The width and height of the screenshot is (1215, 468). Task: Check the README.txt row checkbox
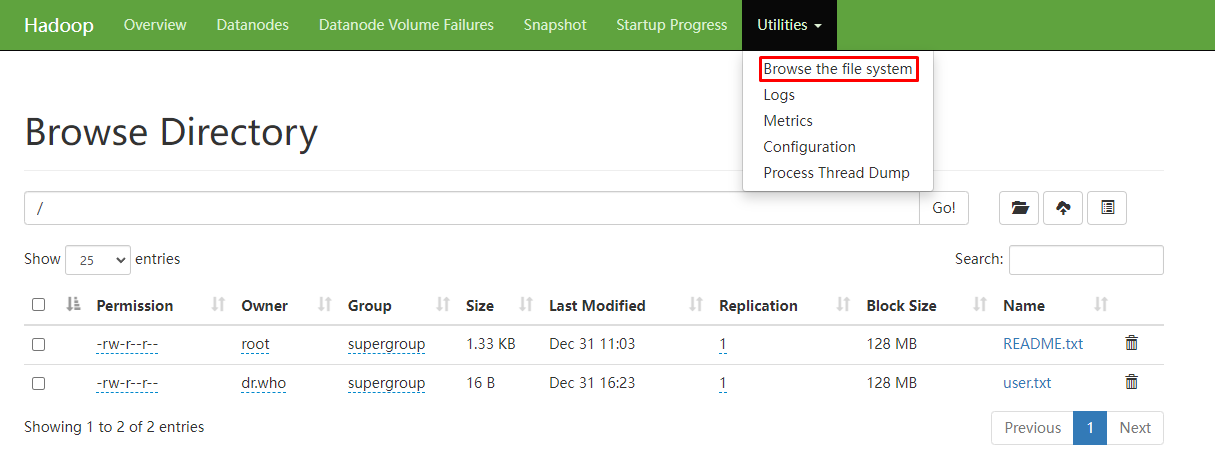coord(39,344)
